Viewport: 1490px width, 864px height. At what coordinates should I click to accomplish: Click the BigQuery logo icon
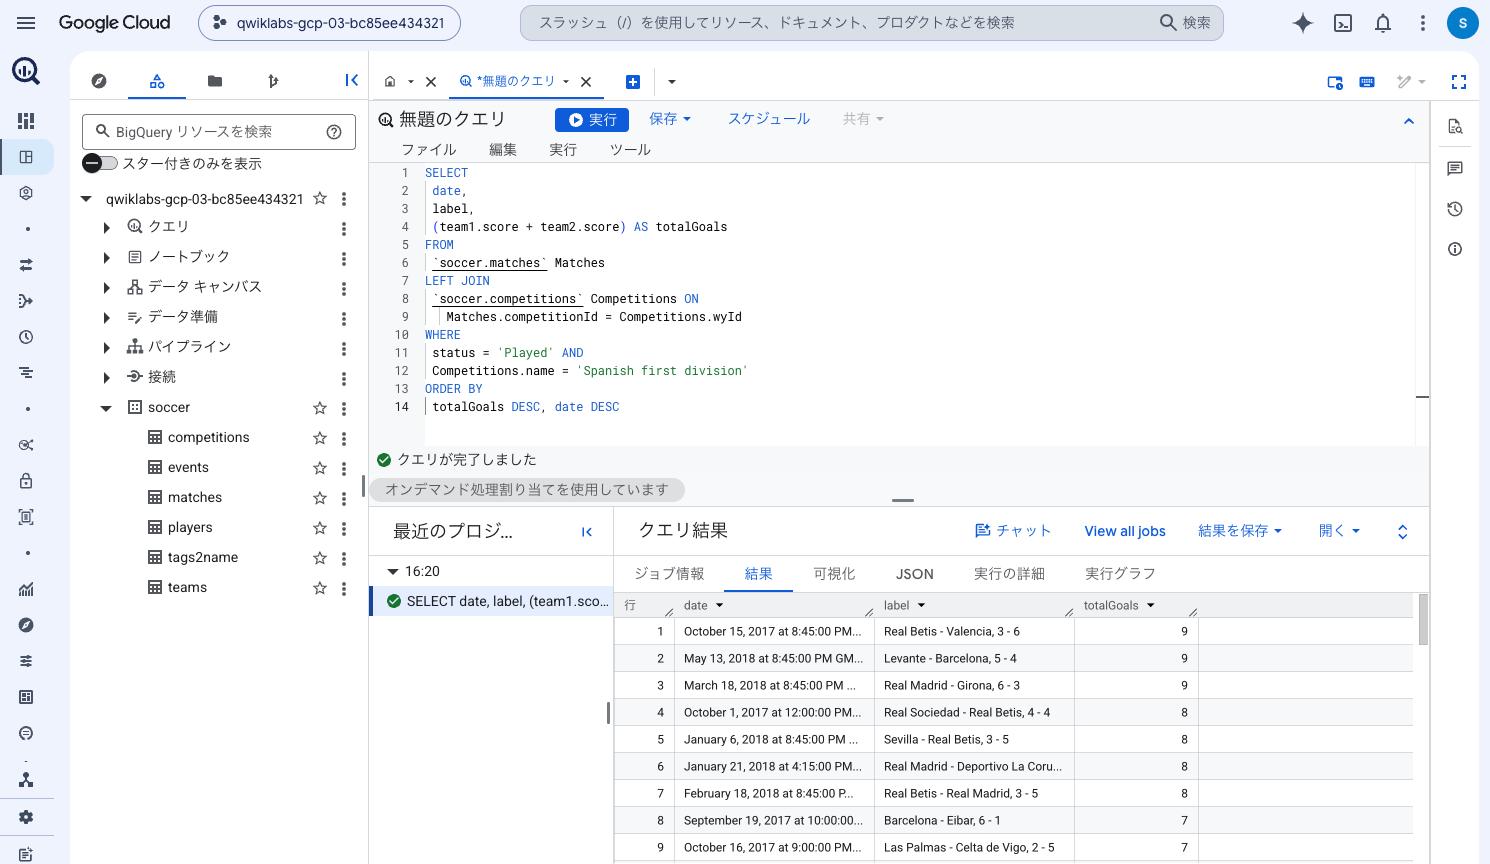click(26, 71)
